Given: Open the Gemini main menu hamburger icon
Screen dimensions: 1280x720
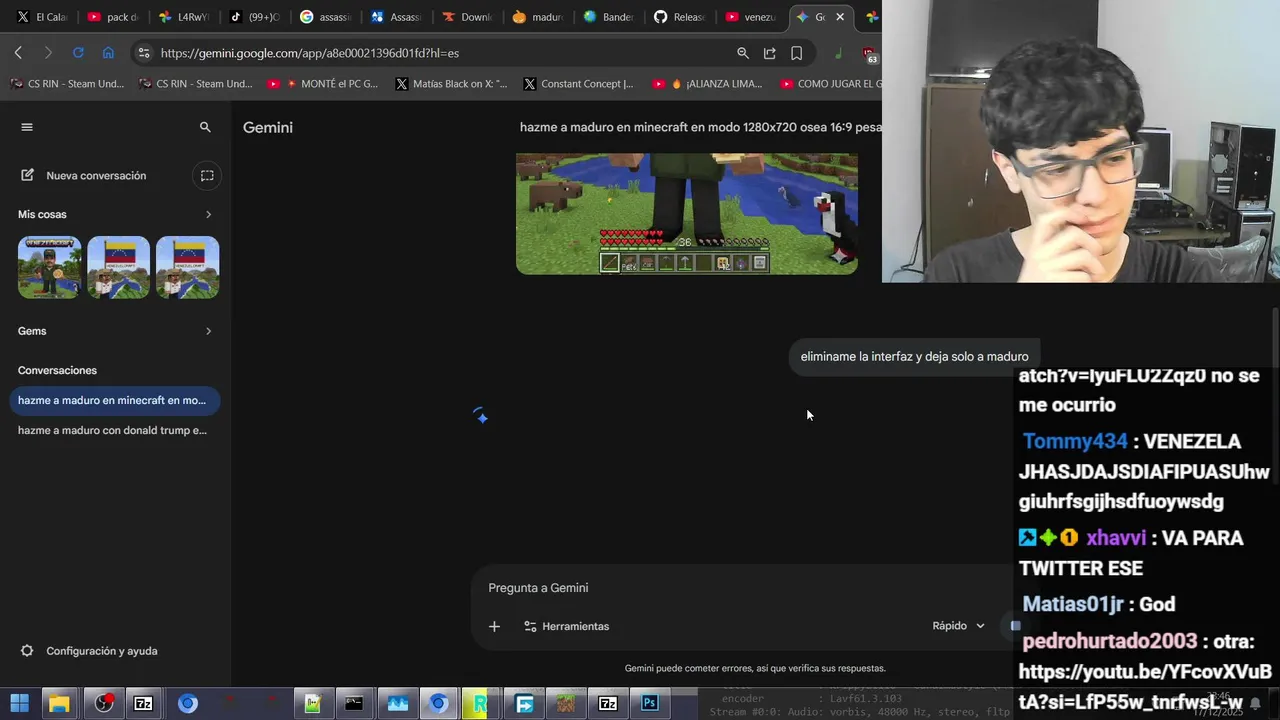Looking at the screenshot, I should click(x=27, y=127).
